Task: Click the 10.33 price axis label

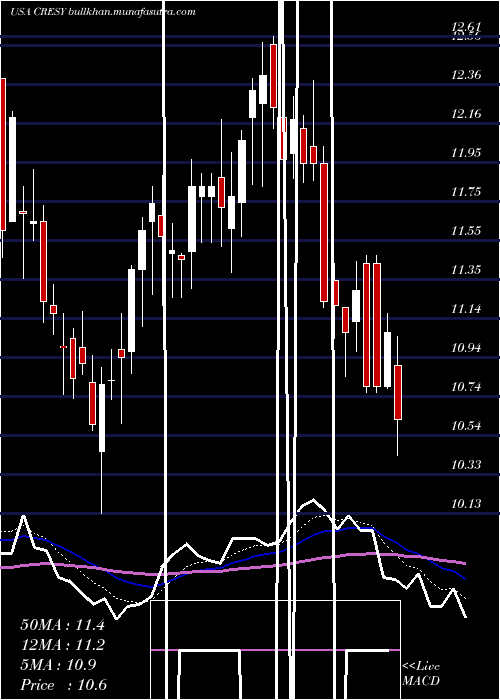Action: pos(466,464)
